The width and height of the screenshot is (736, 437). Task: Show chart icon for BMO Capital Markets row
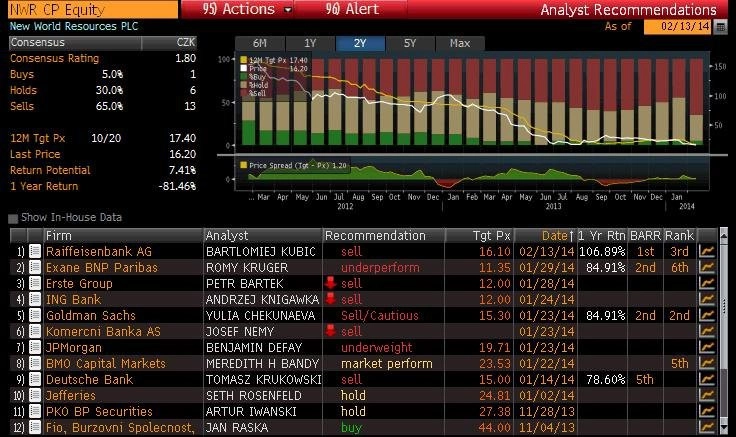pyautogui.click(x=706, y=363)
